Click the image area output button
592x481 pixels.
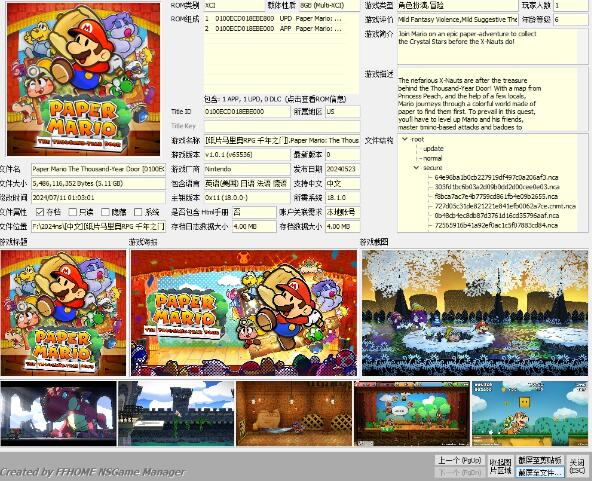[500, 466]
